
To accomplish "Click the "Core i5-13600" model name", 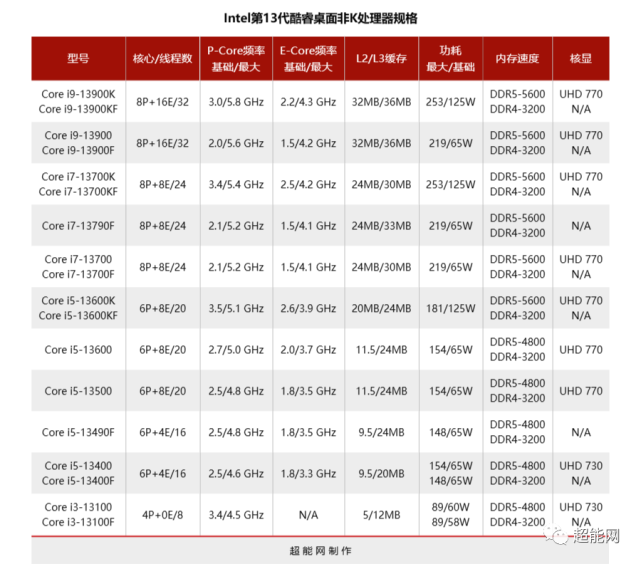I will click(x=78, y=350).
